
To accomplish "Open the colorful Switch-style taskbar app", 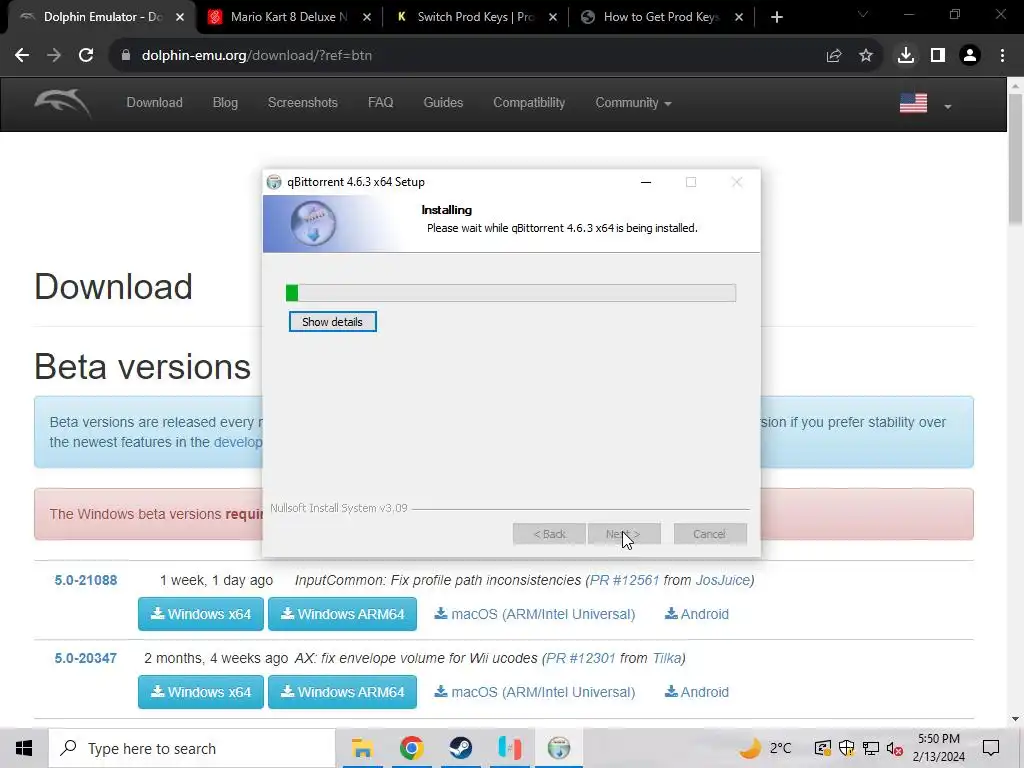I will coord(509,748).
